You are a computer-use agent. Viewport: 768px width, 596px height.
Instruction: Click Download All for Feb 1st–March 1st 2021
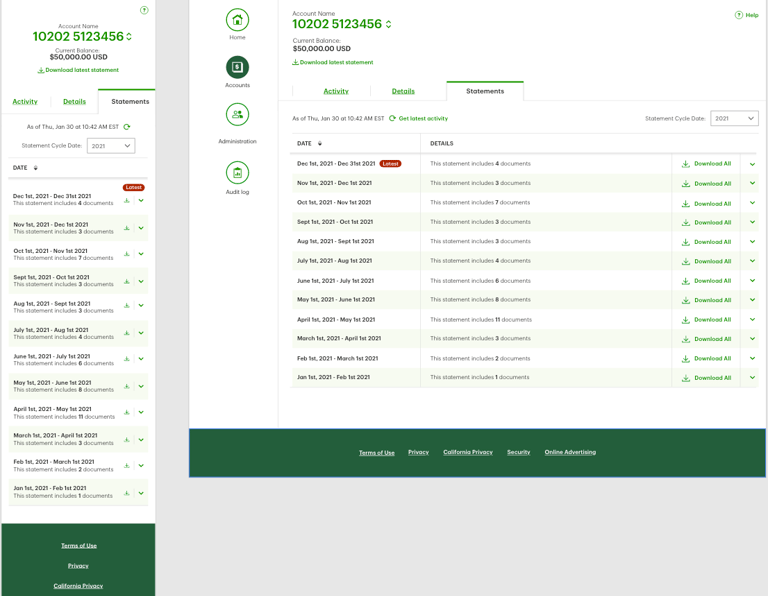pos(706,358)
